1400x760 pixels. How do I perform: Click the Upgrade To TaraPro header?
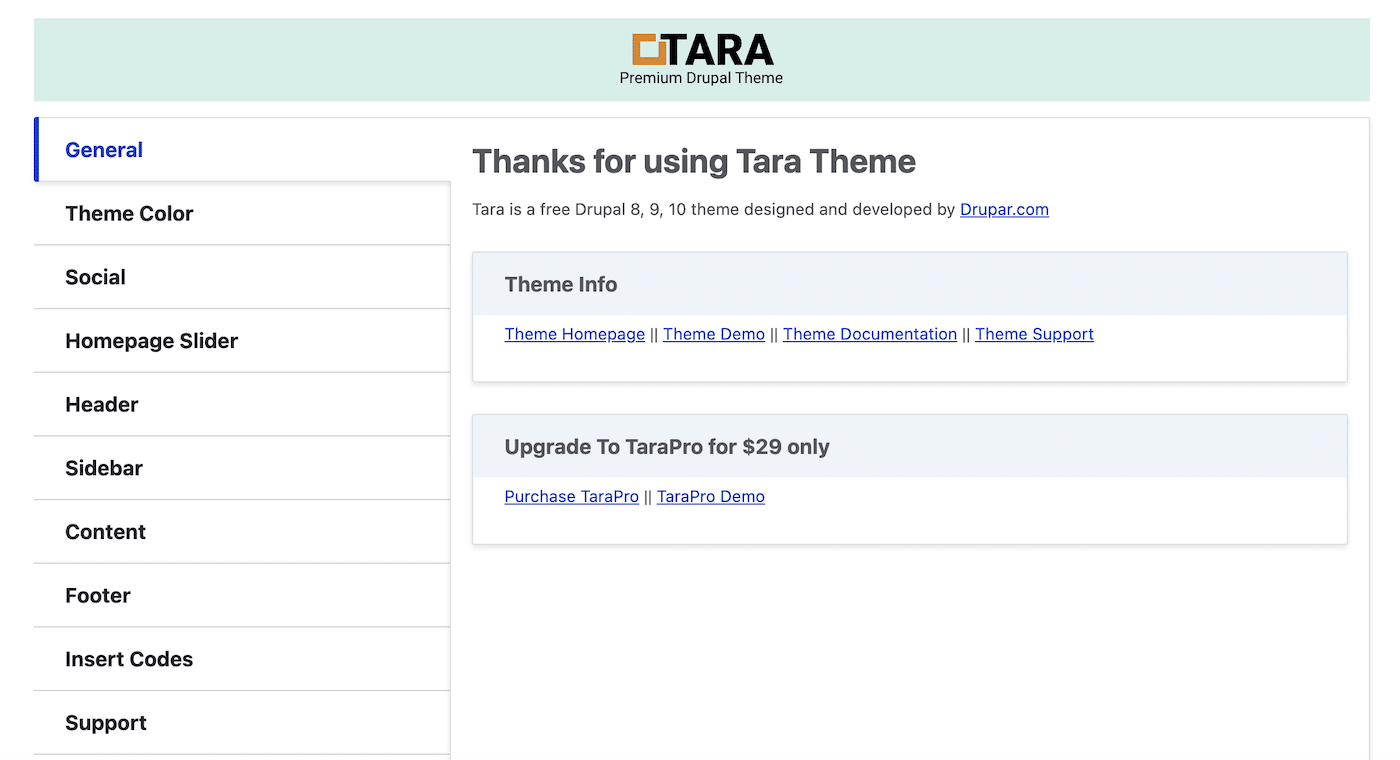(x=666, y=447)
